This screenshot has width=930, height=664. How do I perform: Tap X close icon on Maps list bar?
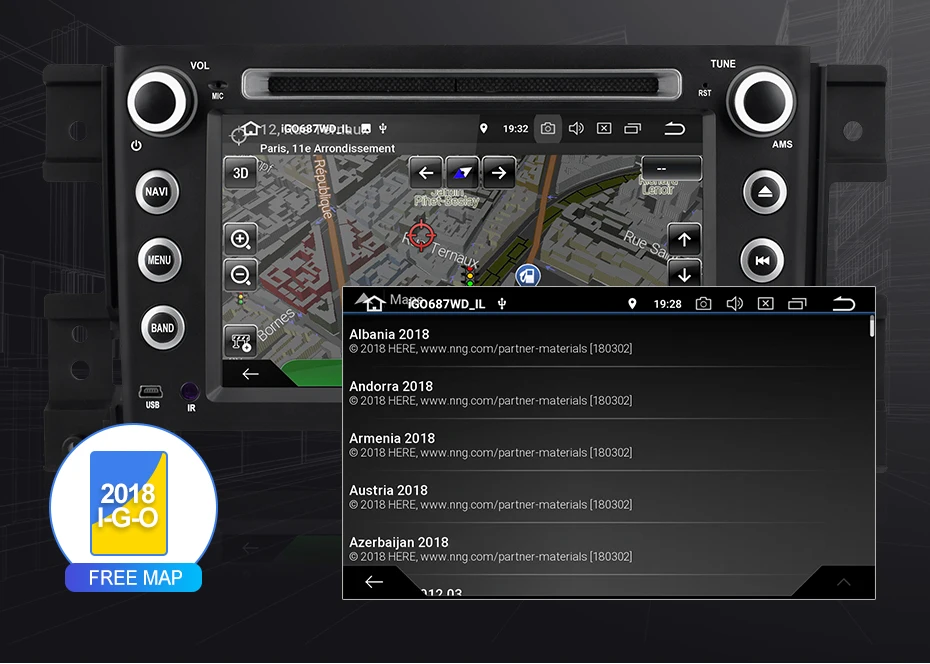point(766,304)
